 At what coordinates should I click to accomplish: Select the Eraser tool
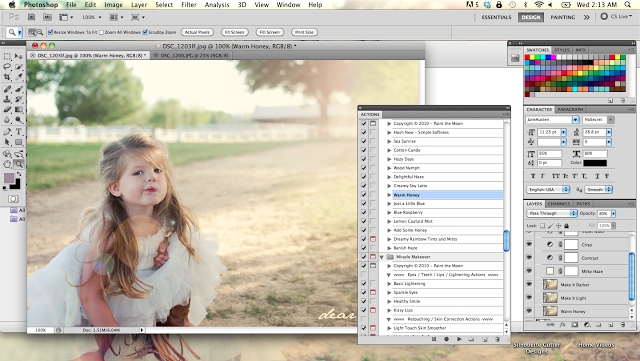click(x=7, y=109)
